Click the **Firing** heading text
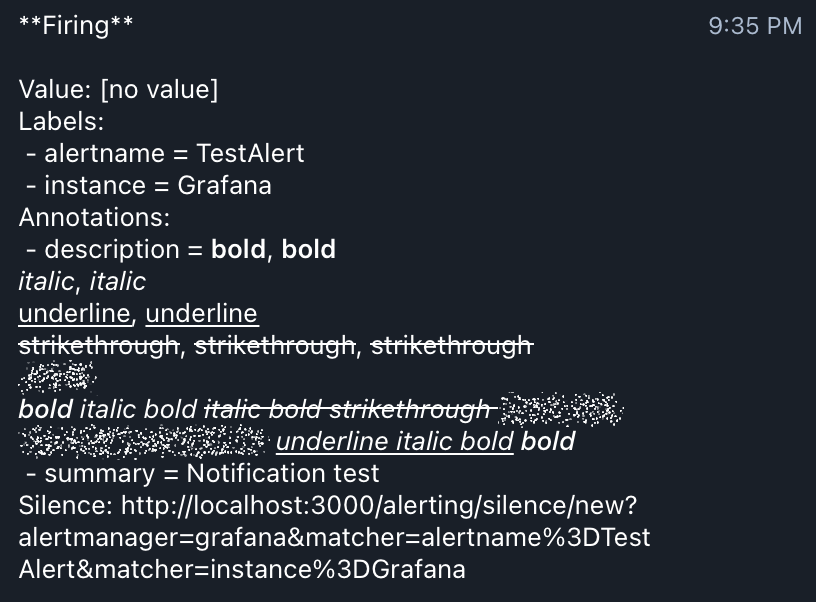The image size is (816, 602). point(76,25)
